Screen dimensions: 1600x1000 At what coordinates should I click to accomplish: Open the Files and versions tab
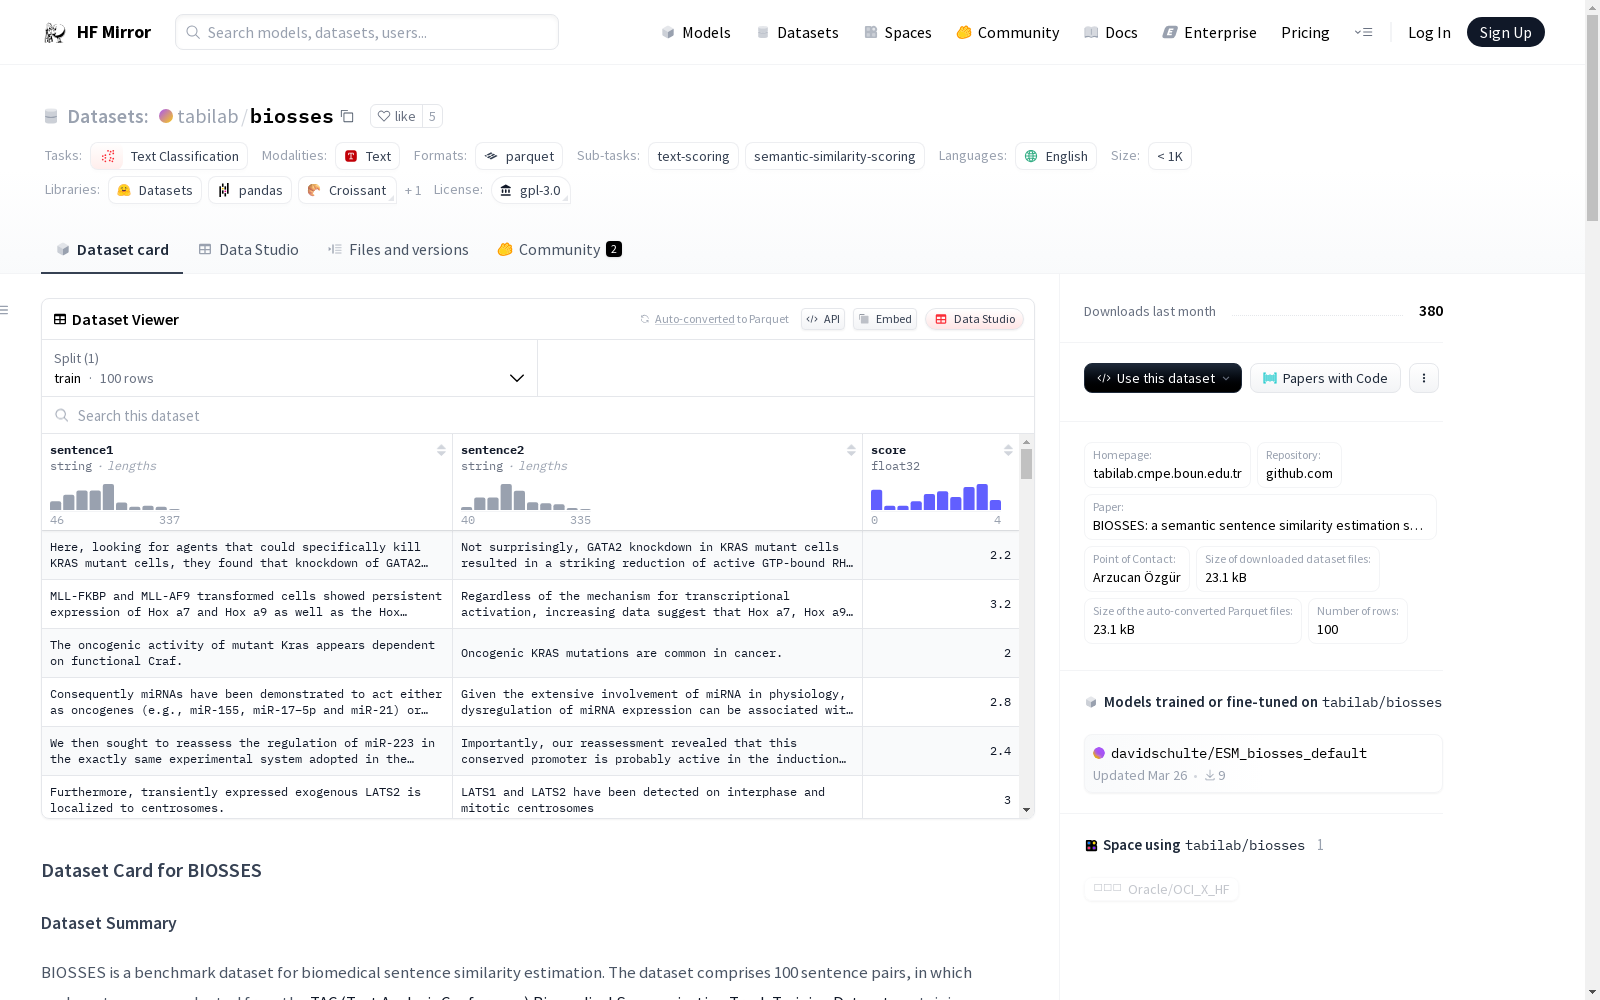(x=398, y=250)
